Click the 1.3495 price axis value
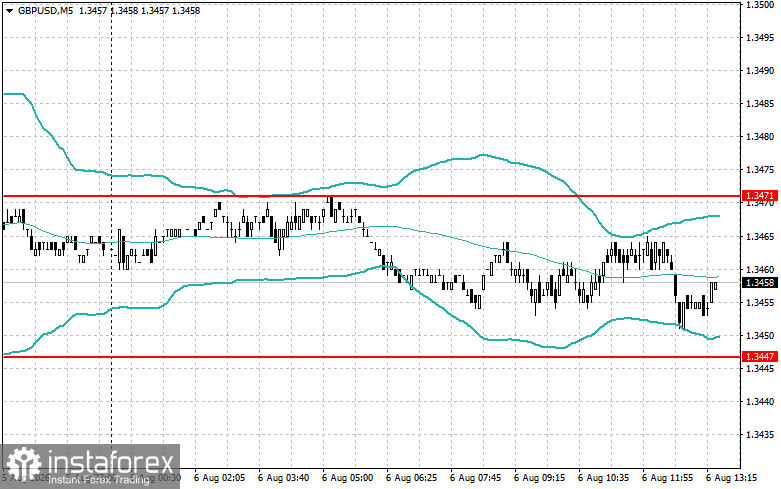Viewport: 781px width, 489px height. 760,38
